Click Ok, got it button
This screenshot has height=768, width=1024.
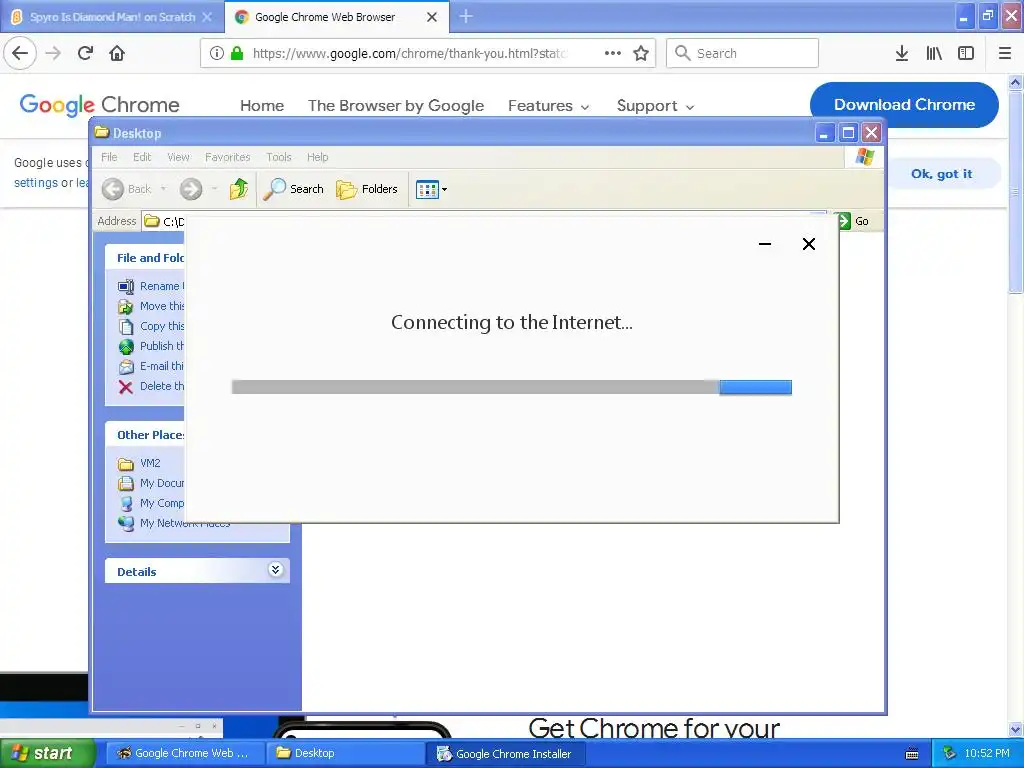point(941,174)
